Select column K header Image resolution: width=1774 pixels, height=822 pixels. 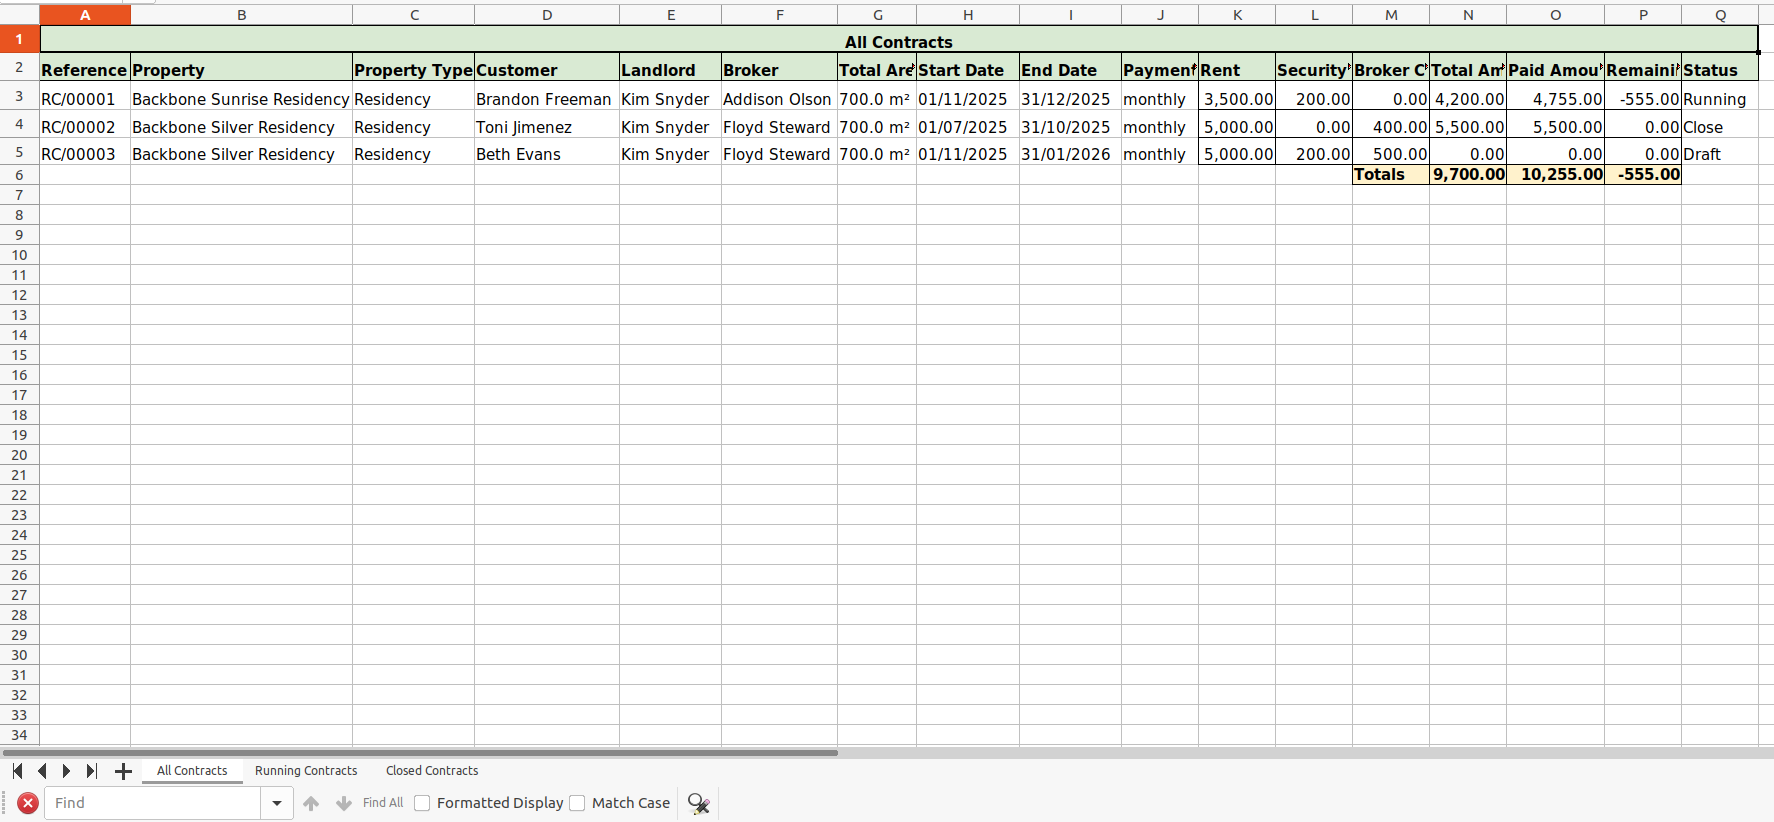point(1237,15)
